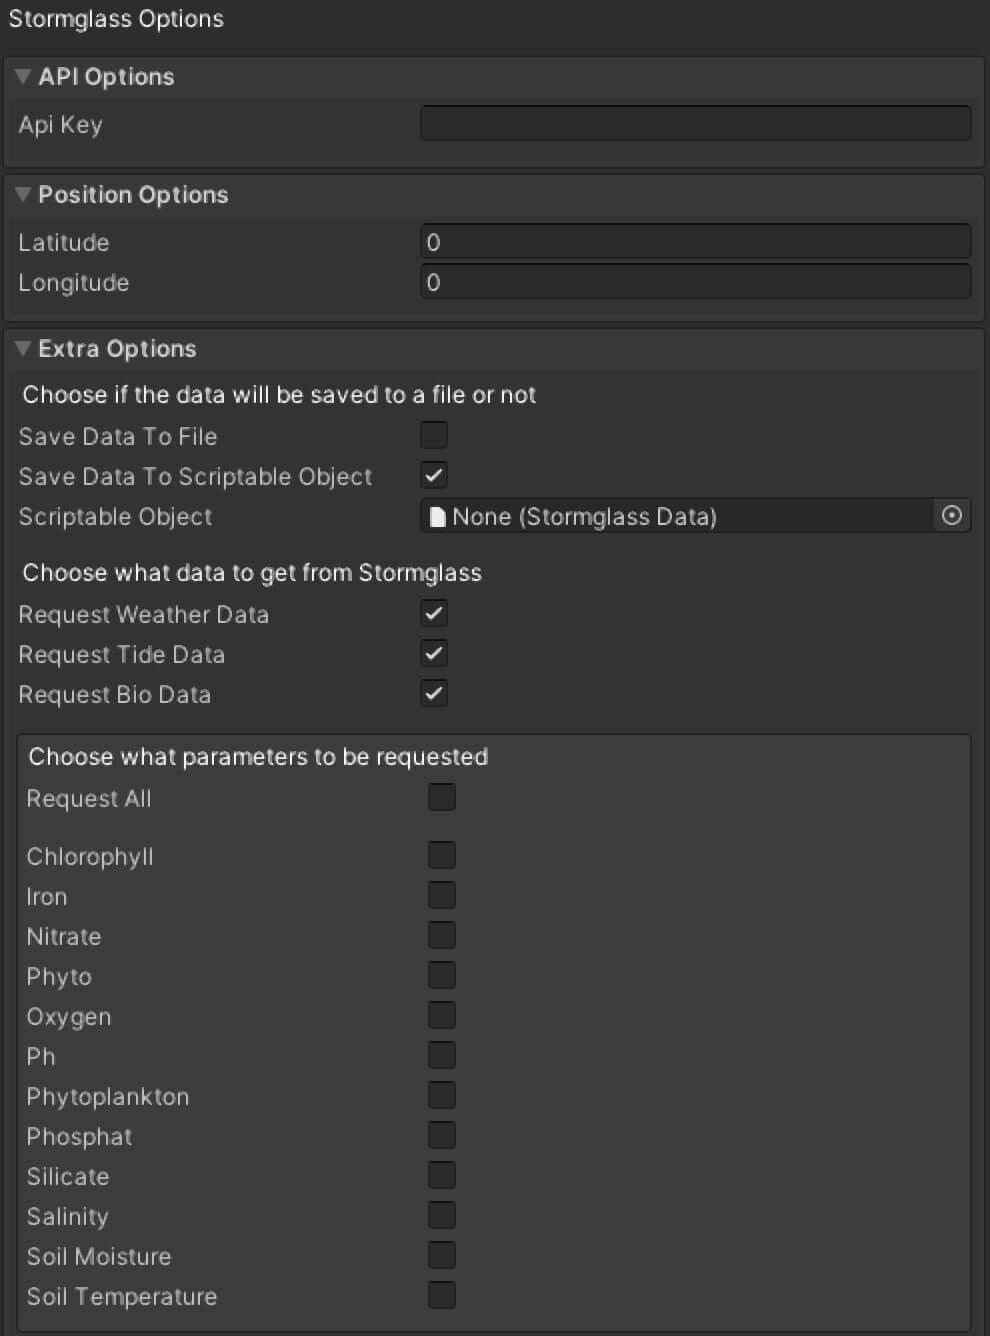The width and height of the screenshot is (990, 1336).
Task: Collapse the Position Options foldout
Action: click(23, 195)
